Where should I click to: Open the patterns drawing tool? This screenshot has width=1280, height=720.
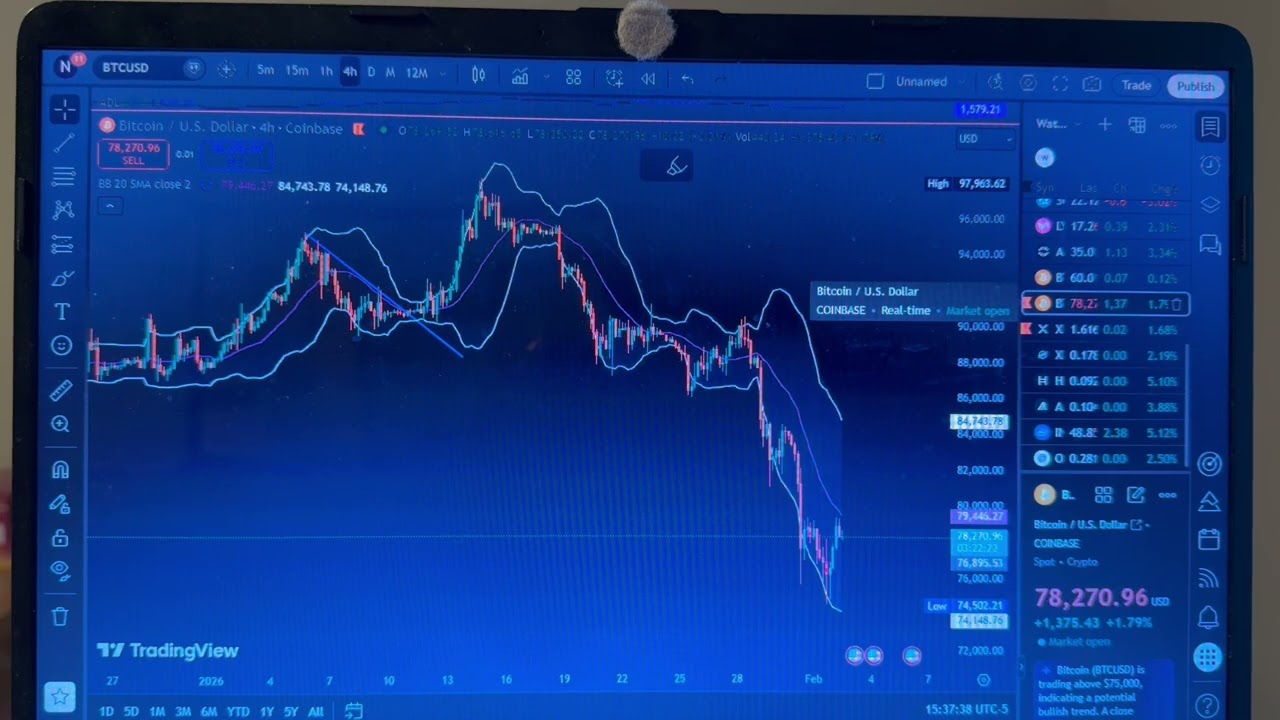pos(63,210)
